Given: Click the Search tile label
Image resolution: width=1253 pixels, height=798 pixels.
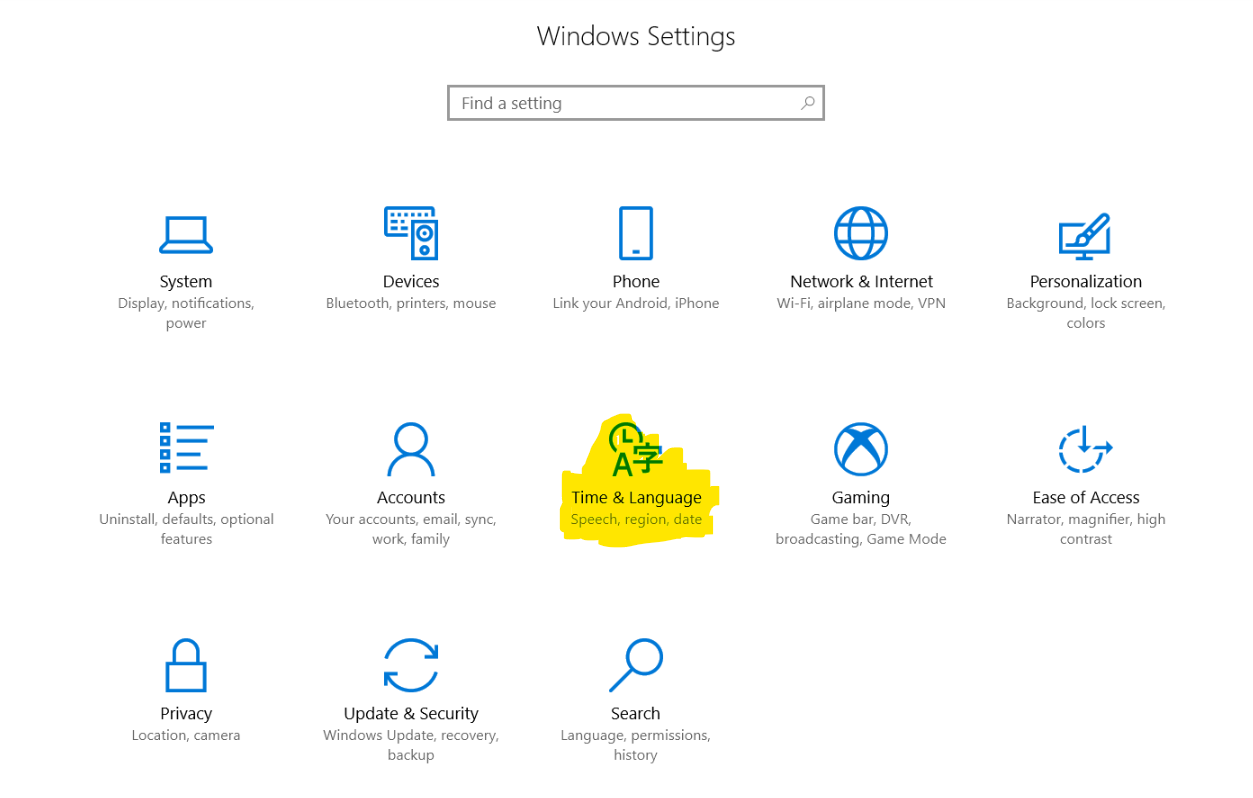Looking at the screenshot, I should pos(636,714).
